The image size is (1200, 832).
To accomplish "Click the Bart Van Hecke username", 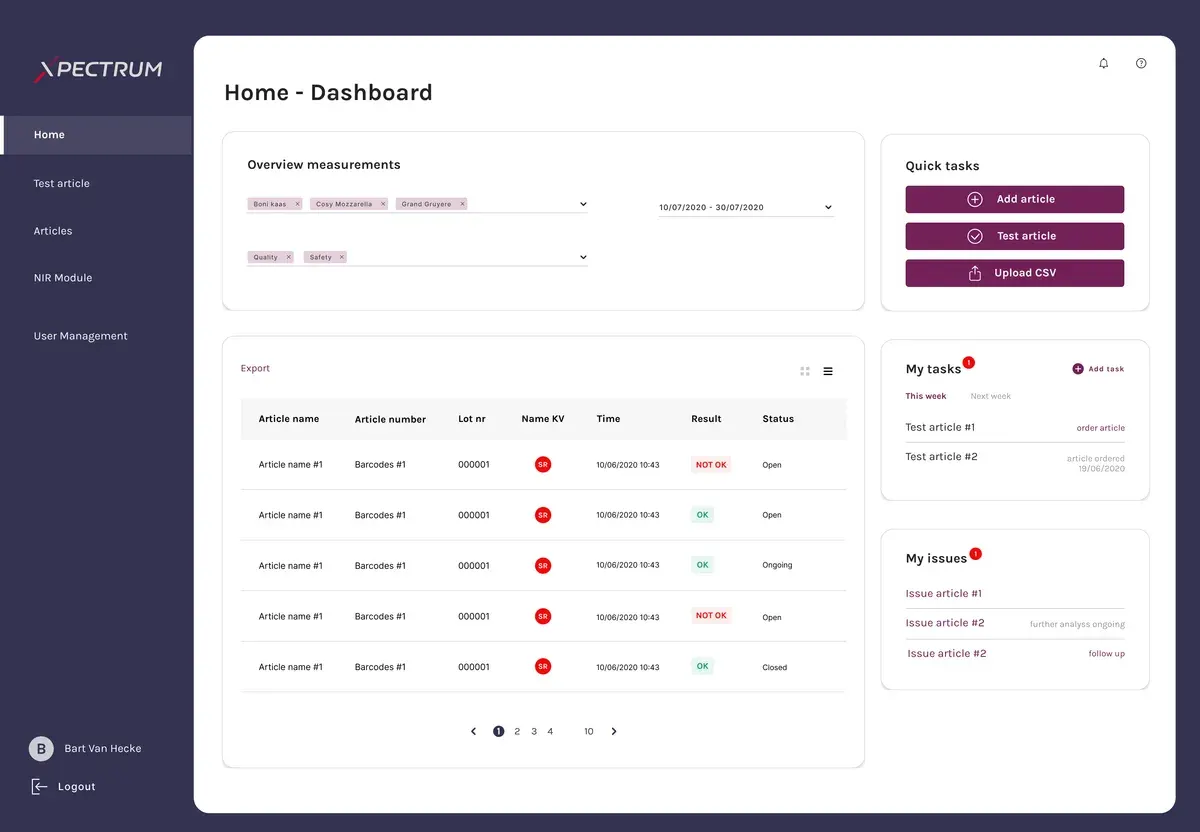I will [103, 748].
